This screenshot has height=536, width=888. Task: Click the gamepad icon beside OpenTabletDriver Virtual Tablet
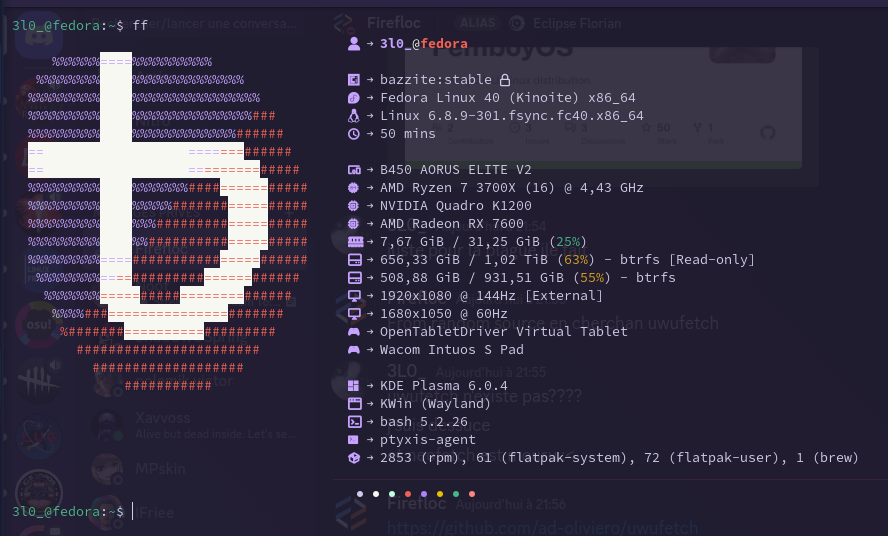(354, 332)
